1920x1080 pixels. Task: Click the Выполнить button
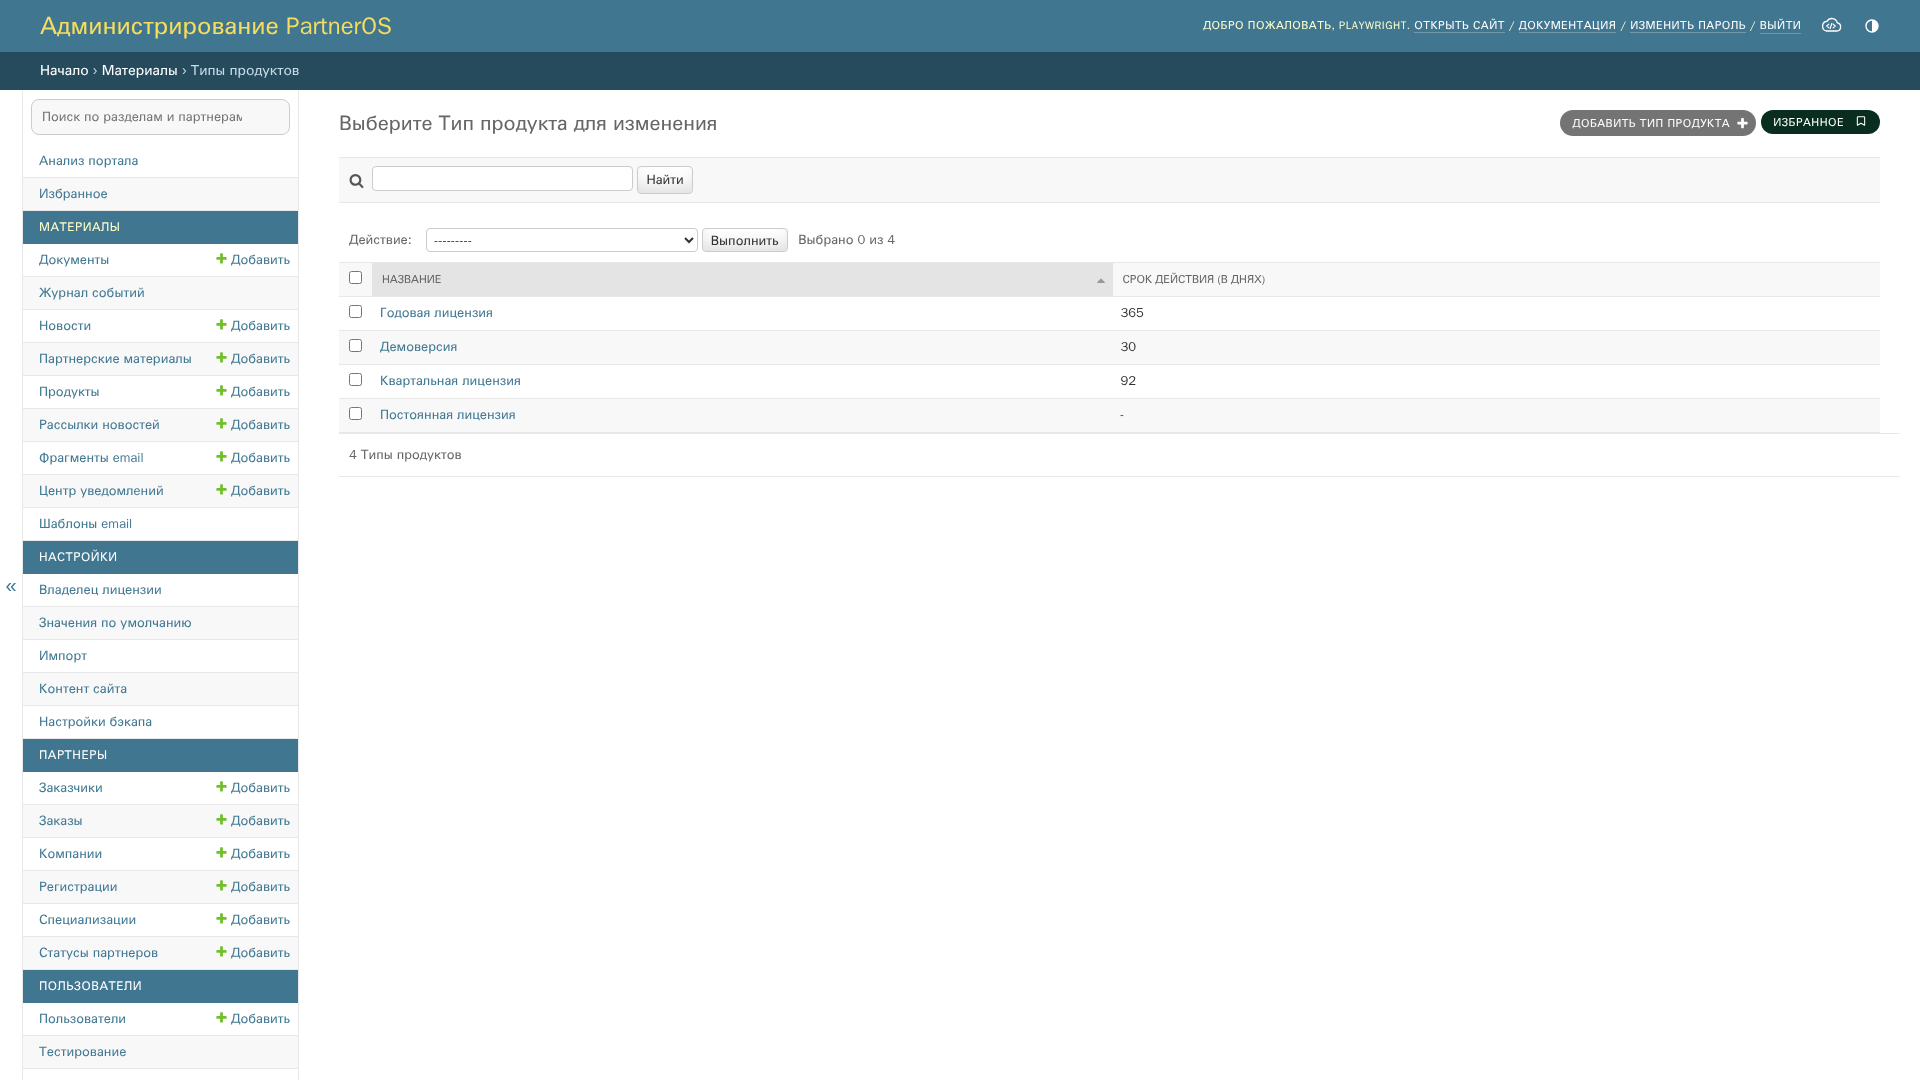[x=744, y=240]
